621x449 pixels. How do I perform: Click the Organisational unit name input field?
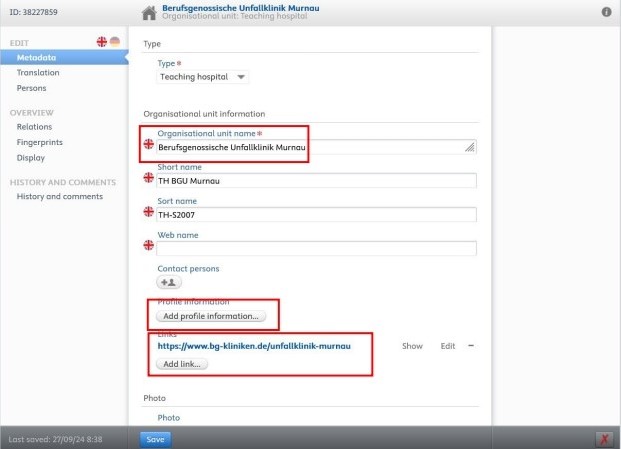coord(316,147)
